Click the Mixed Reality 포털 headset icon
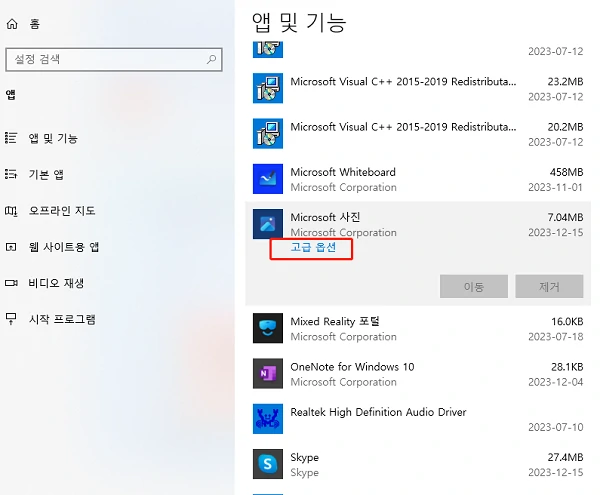 tap(268, 328)
